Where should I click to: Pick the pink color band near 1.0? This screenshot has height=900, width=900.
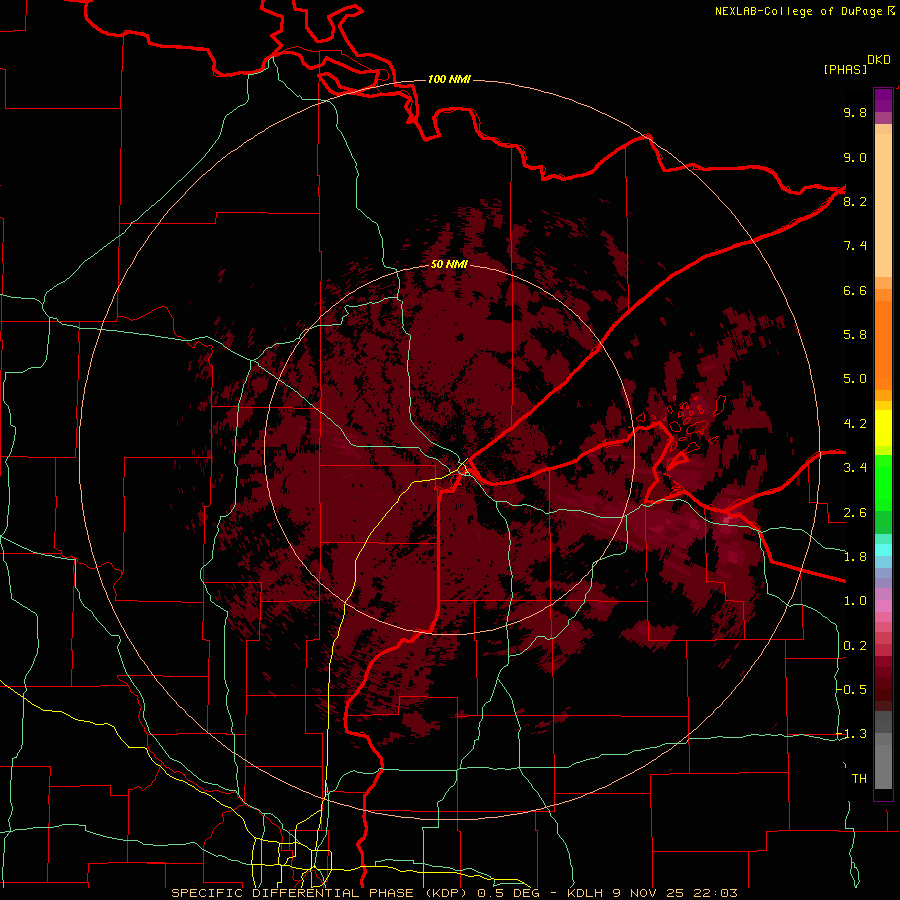pos(883,606)
